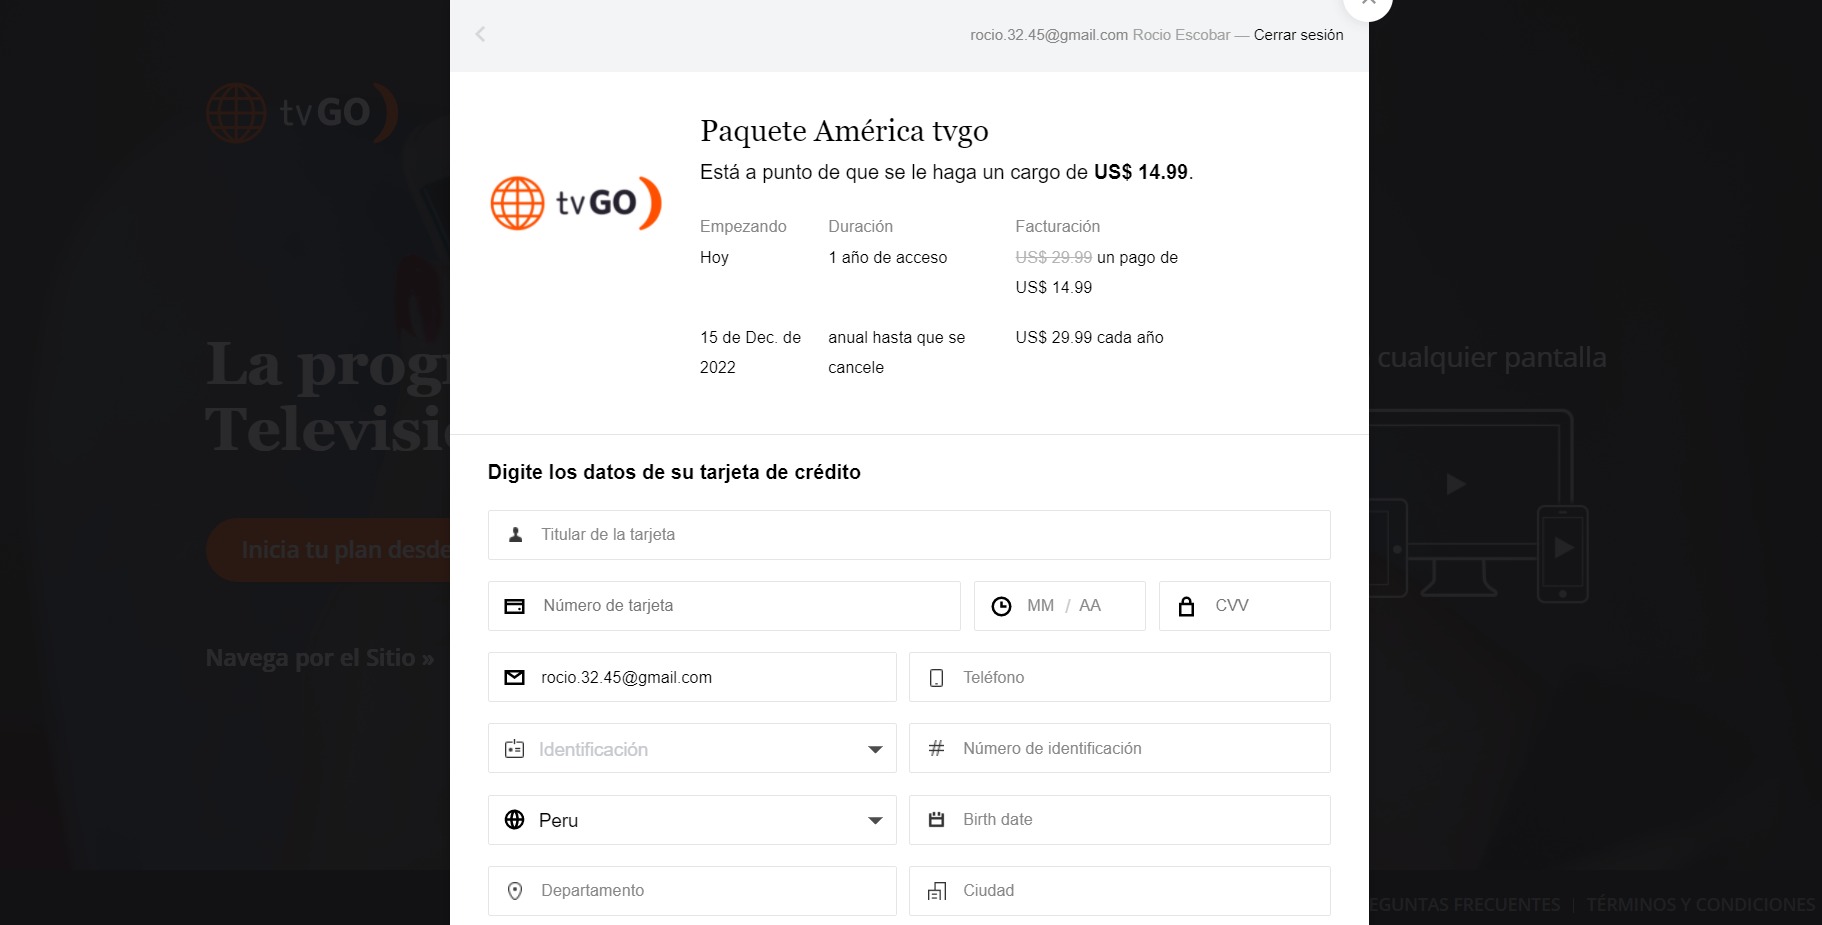Click the struck-through US$ 29.99 price
Screen dimensions: 1822x925
[x=1053, y=257]
